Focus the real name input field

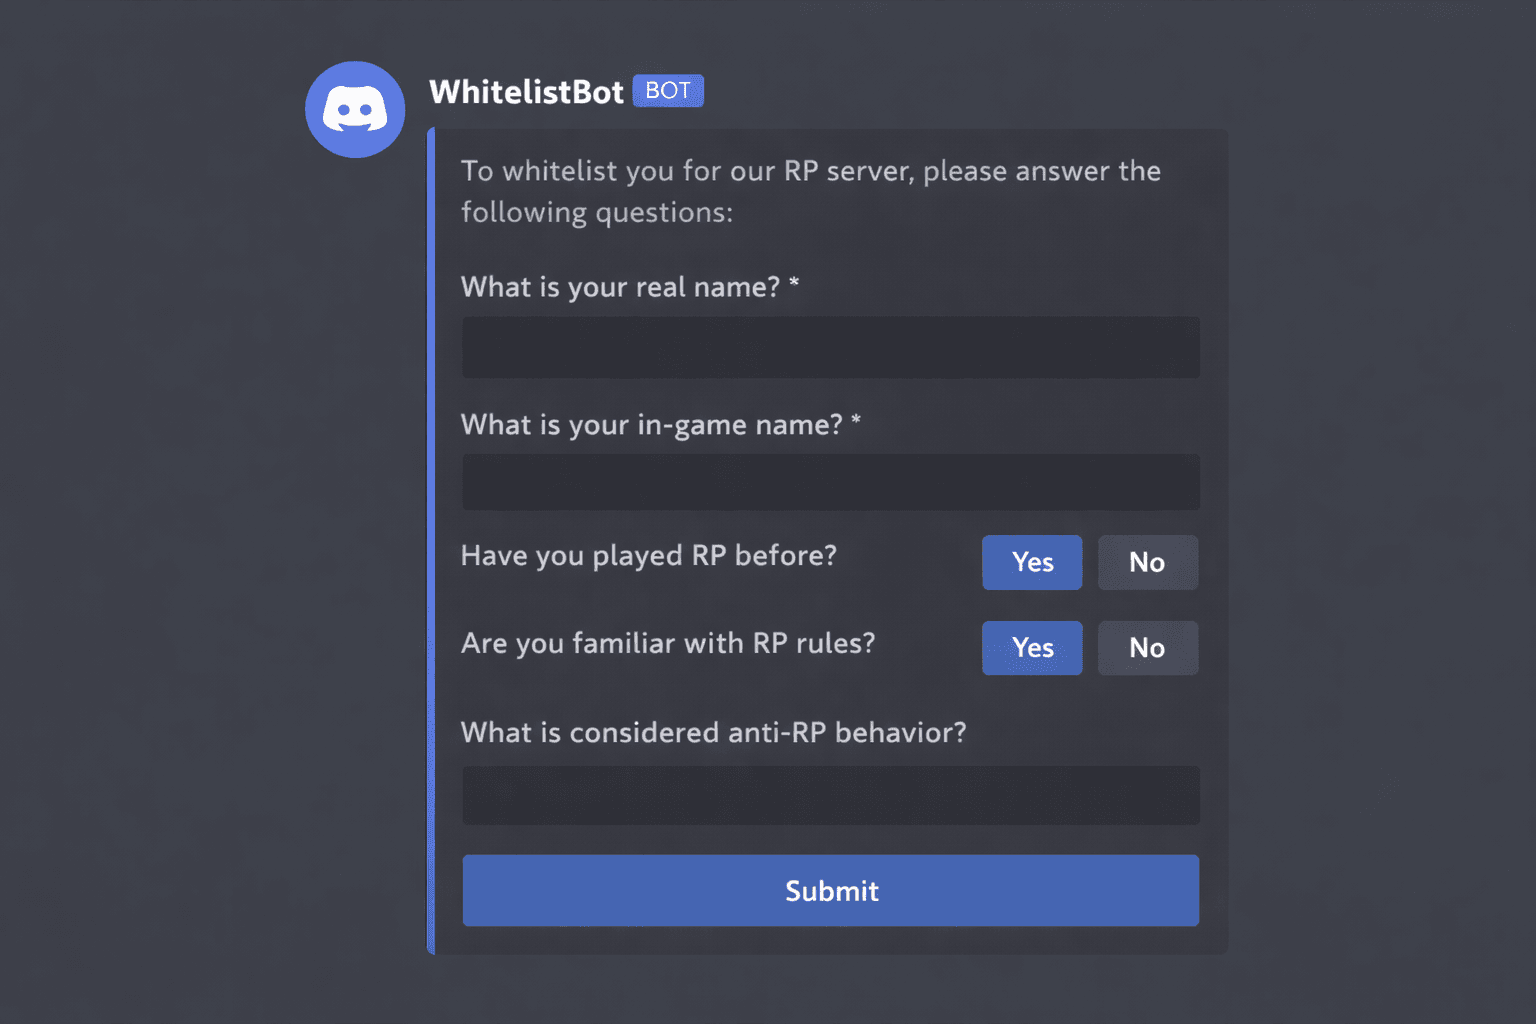point(830,348)
